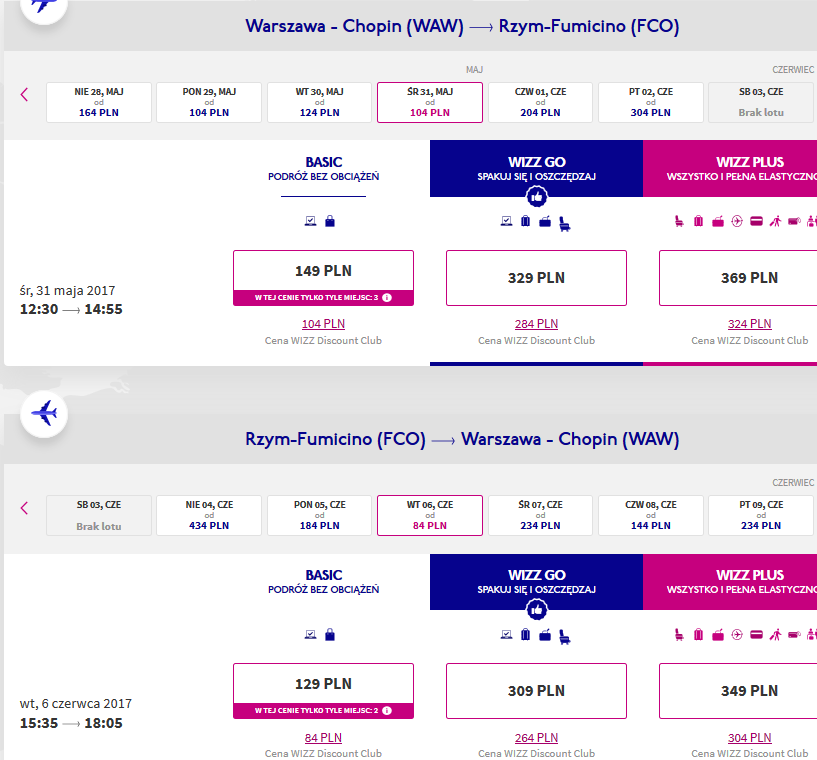Select PON 29, MAJ date at 104 PLN
The width and height of the screenshot is (817, 760).
point(209,102)
